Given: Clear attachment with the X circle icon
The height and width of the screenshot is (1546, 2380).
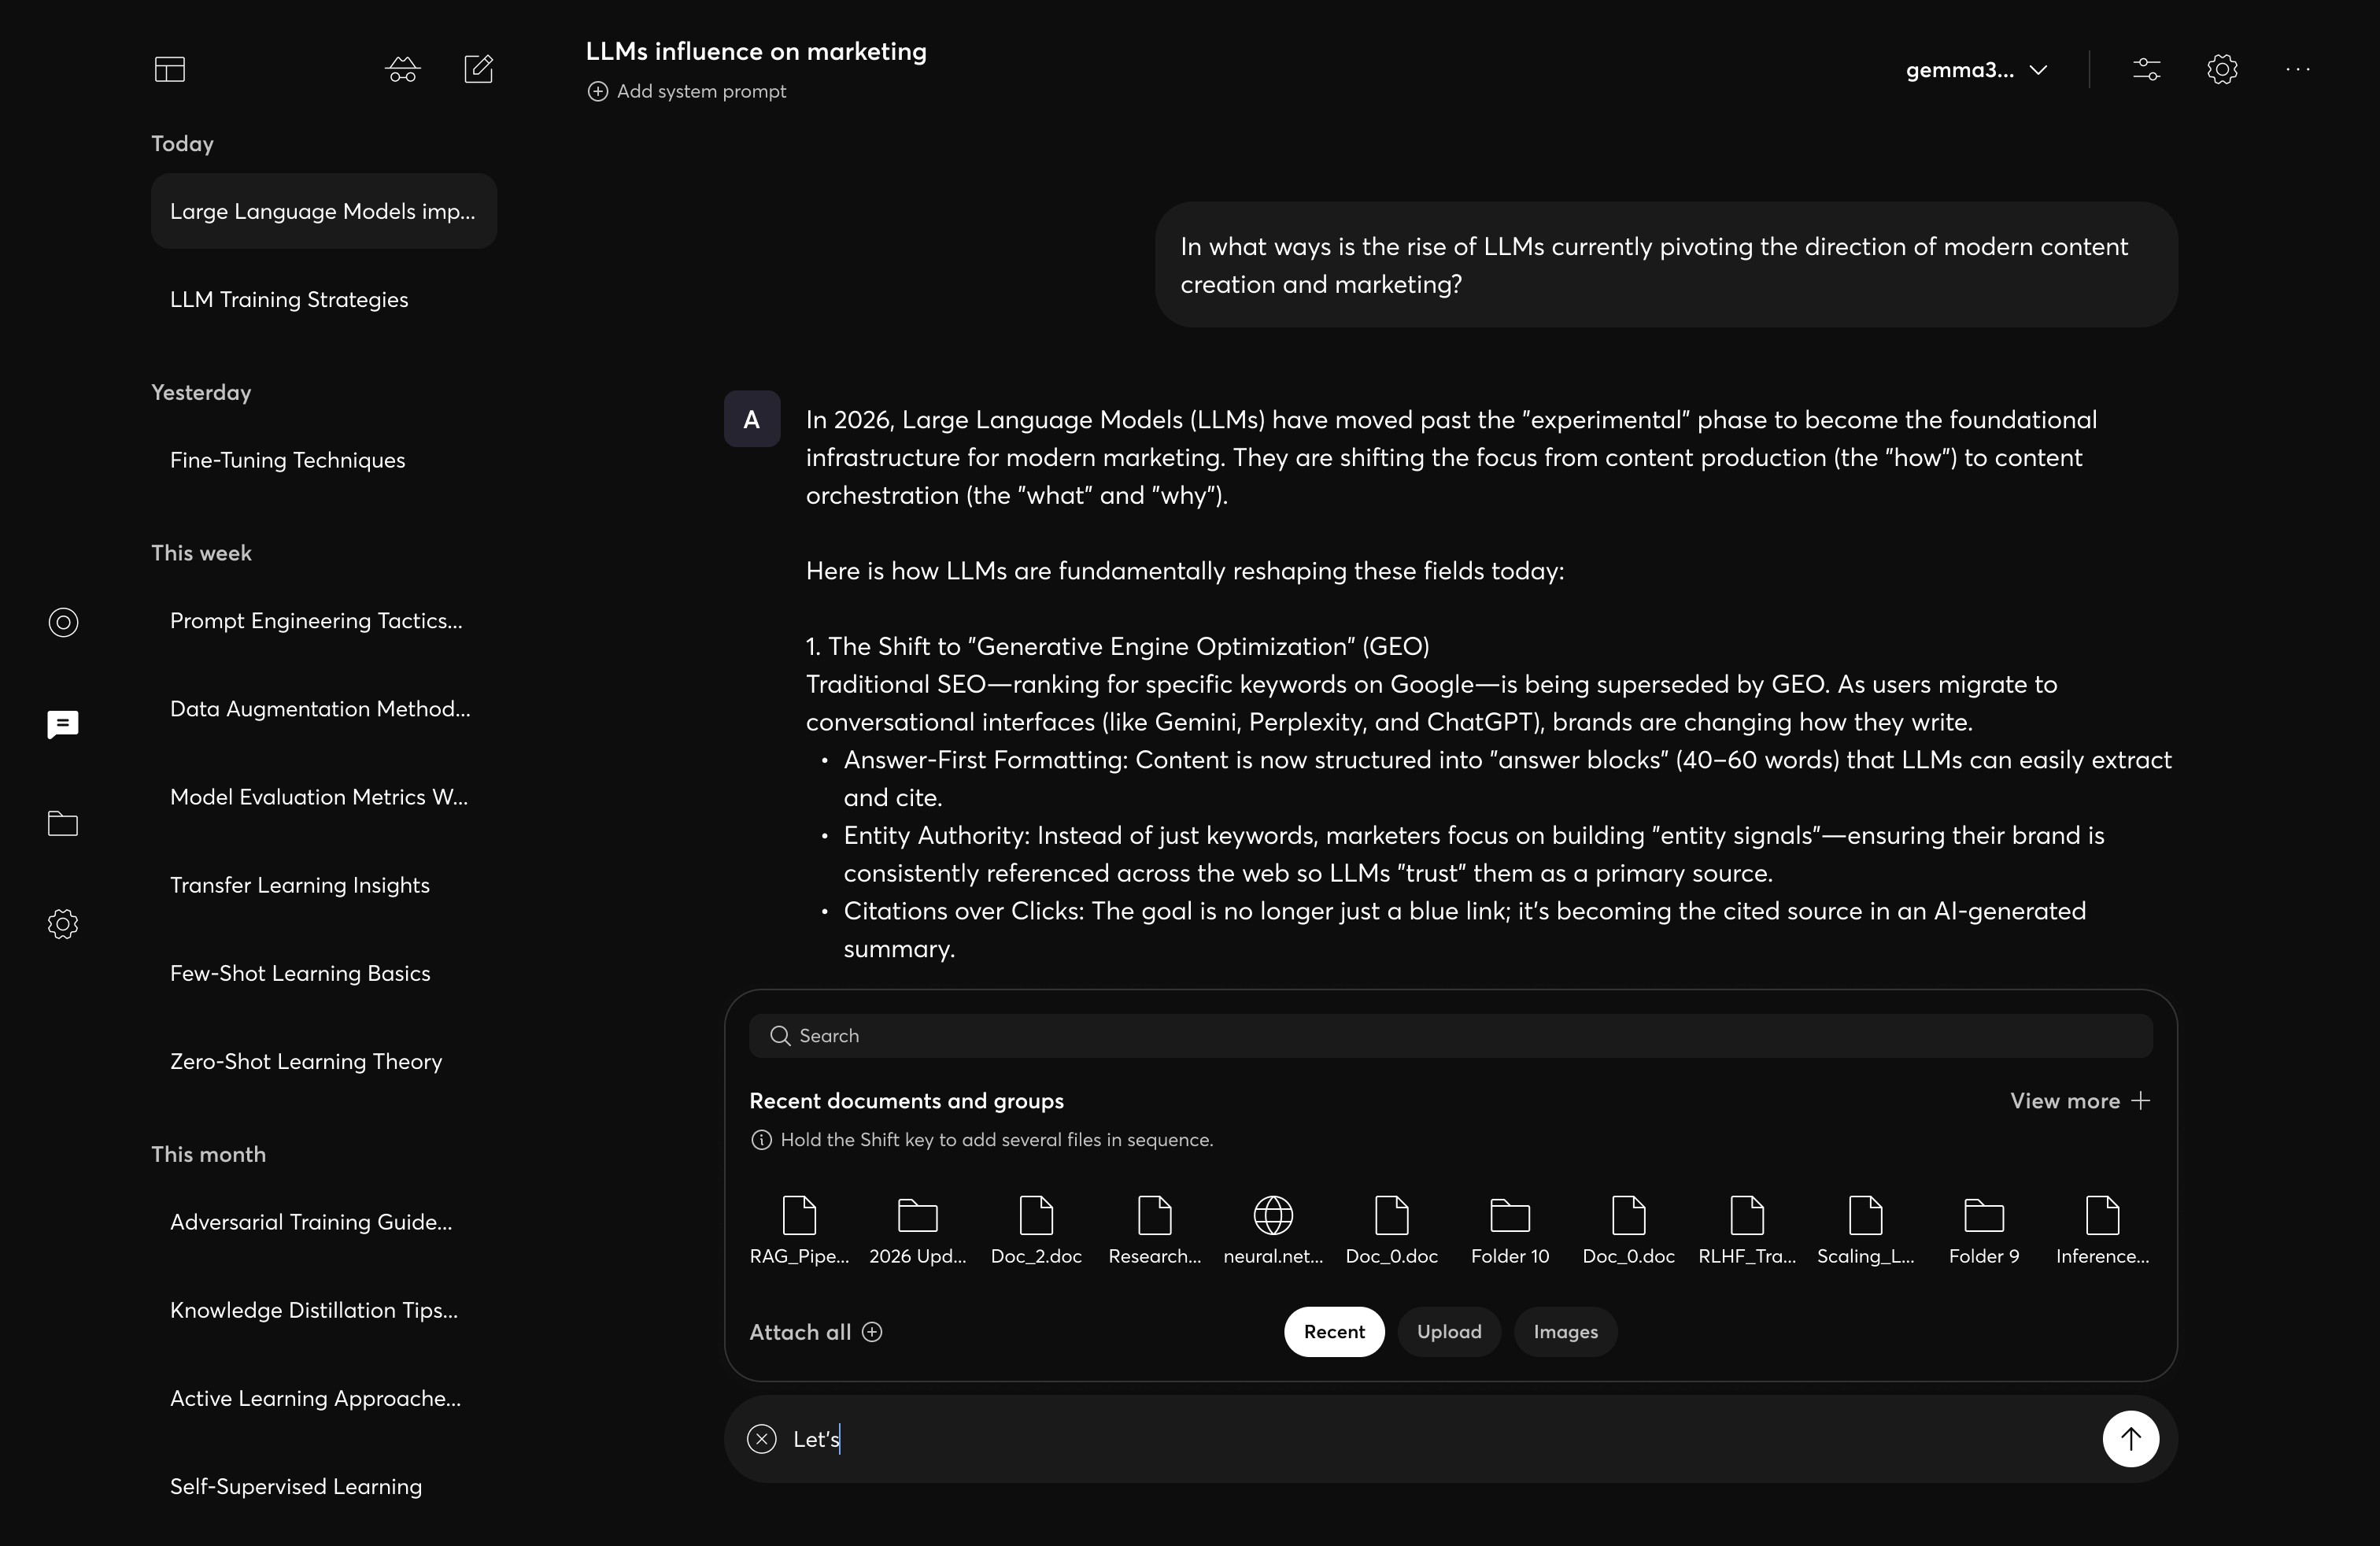Looking at the screenshot, I should pyautogui.click(x=762, y=1439).
